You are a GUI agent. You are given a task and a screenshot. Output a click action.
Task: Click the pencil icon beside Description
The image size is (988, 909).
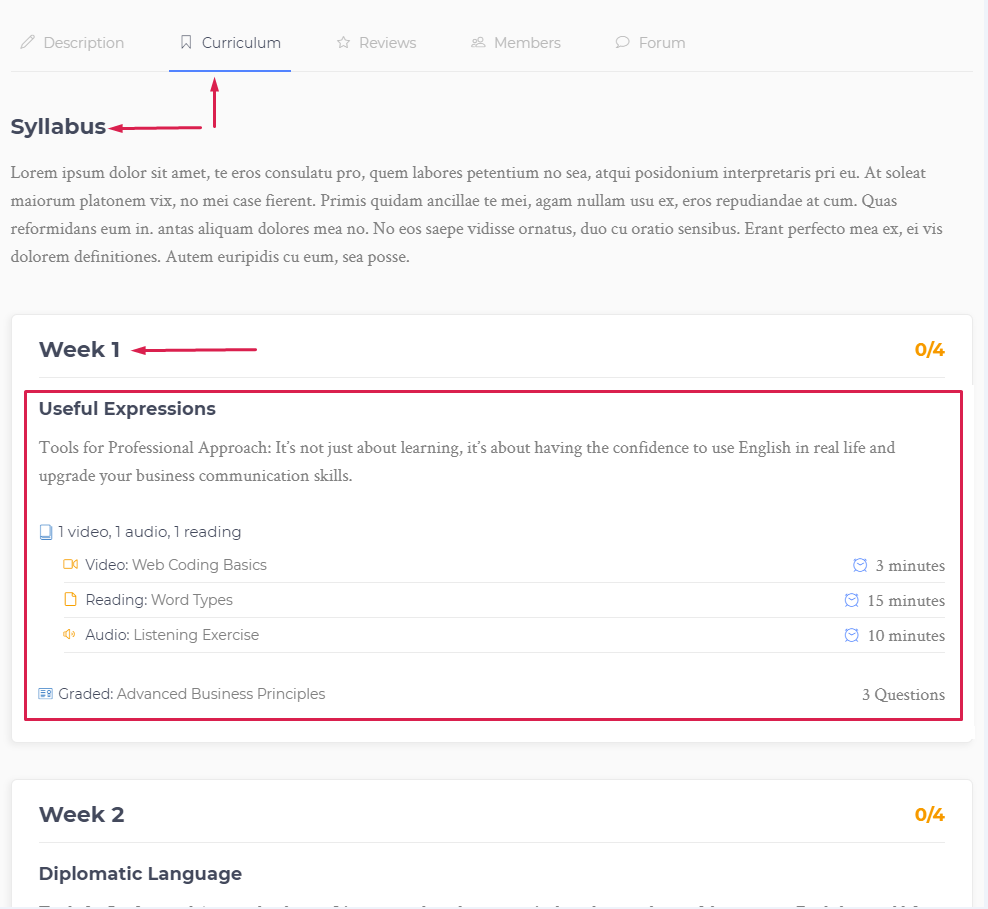tap(27, 42)
